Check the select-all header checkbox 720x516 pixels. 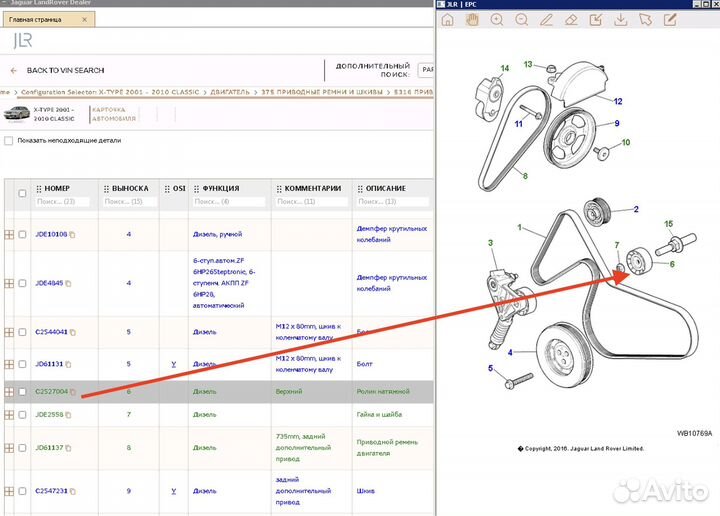pyautogui.click(x=22, y=193)
